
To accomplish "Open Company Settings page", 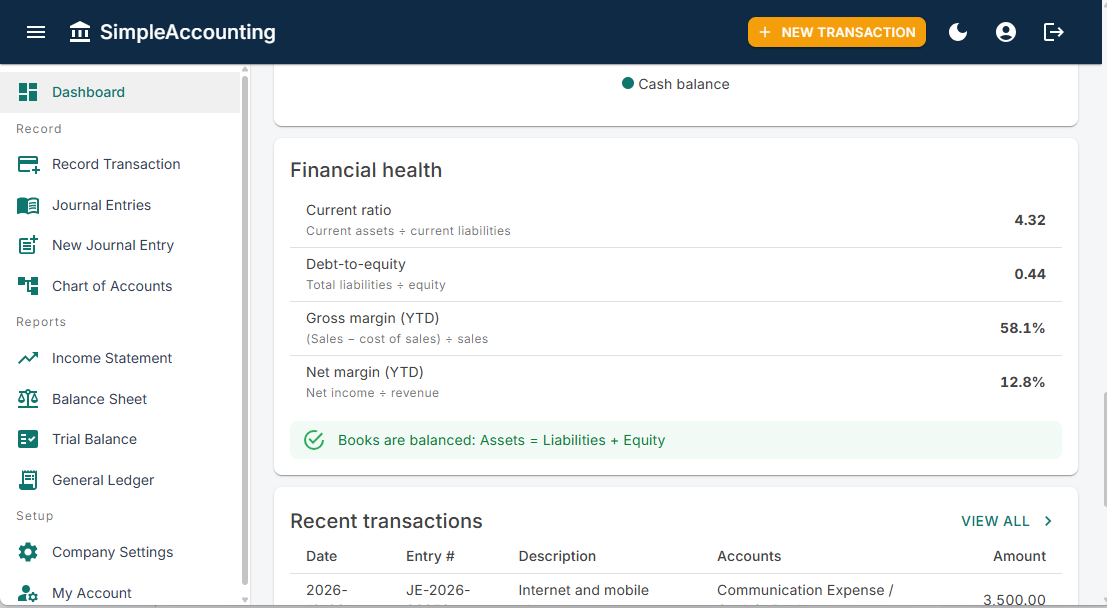I will click(x=120, y=552).
